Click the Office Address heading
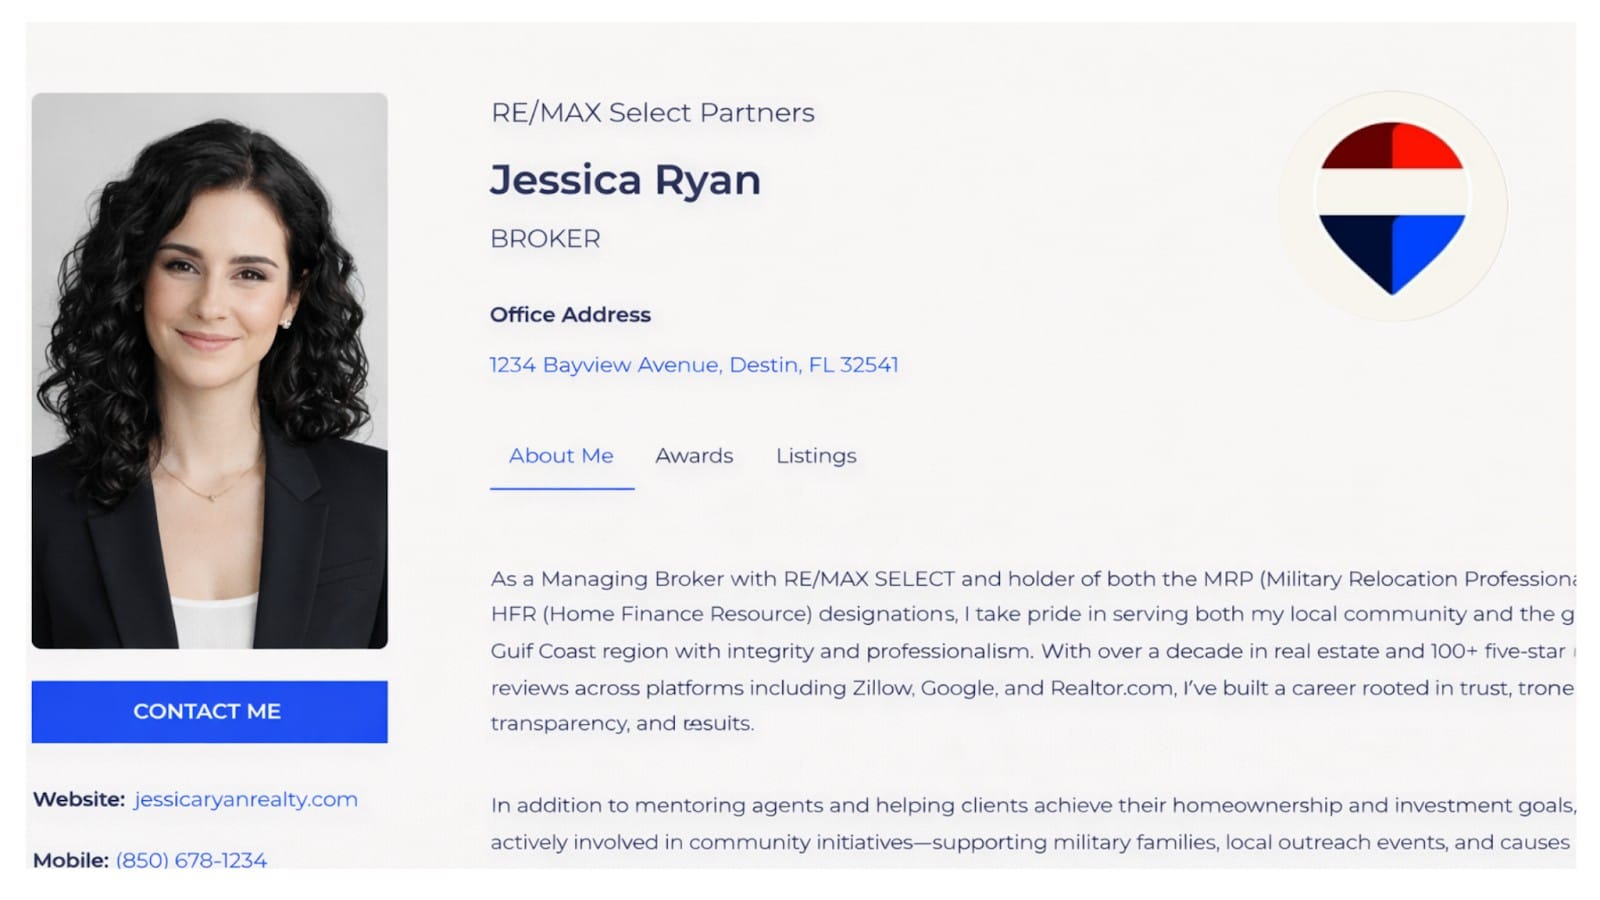The height and width of the screenshot is (900, 1600). click(570, 315)
